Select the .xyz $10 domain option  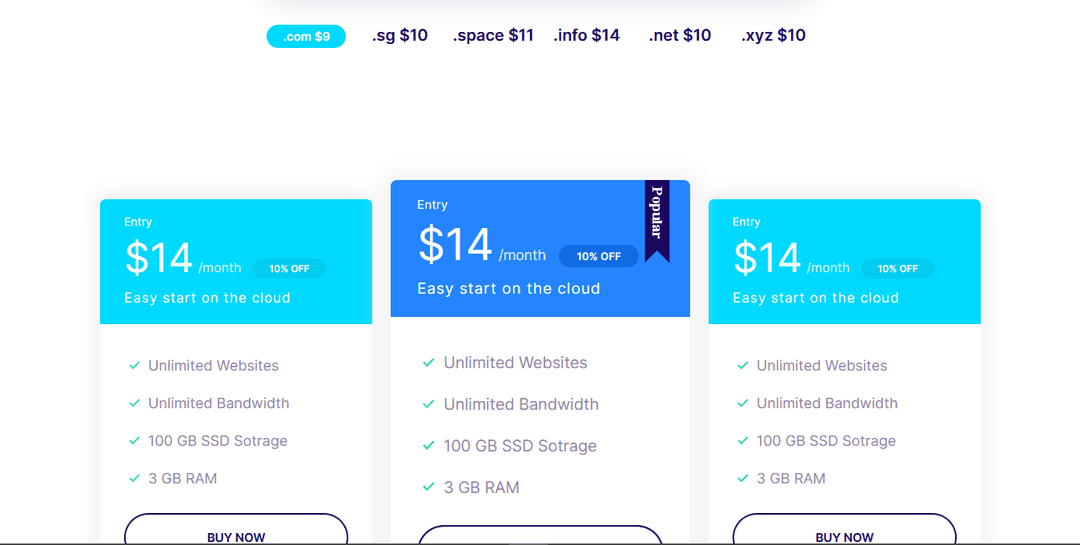(x=773, y=35)
